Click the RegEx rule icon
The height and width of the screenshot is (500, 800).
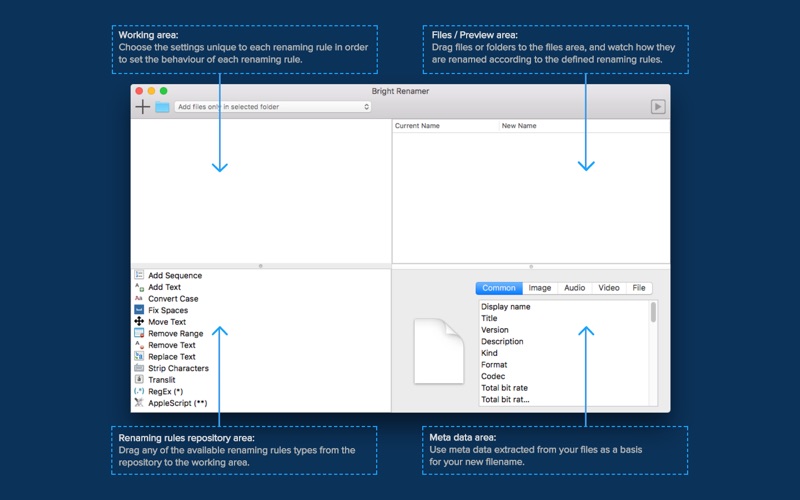point(139,391)
